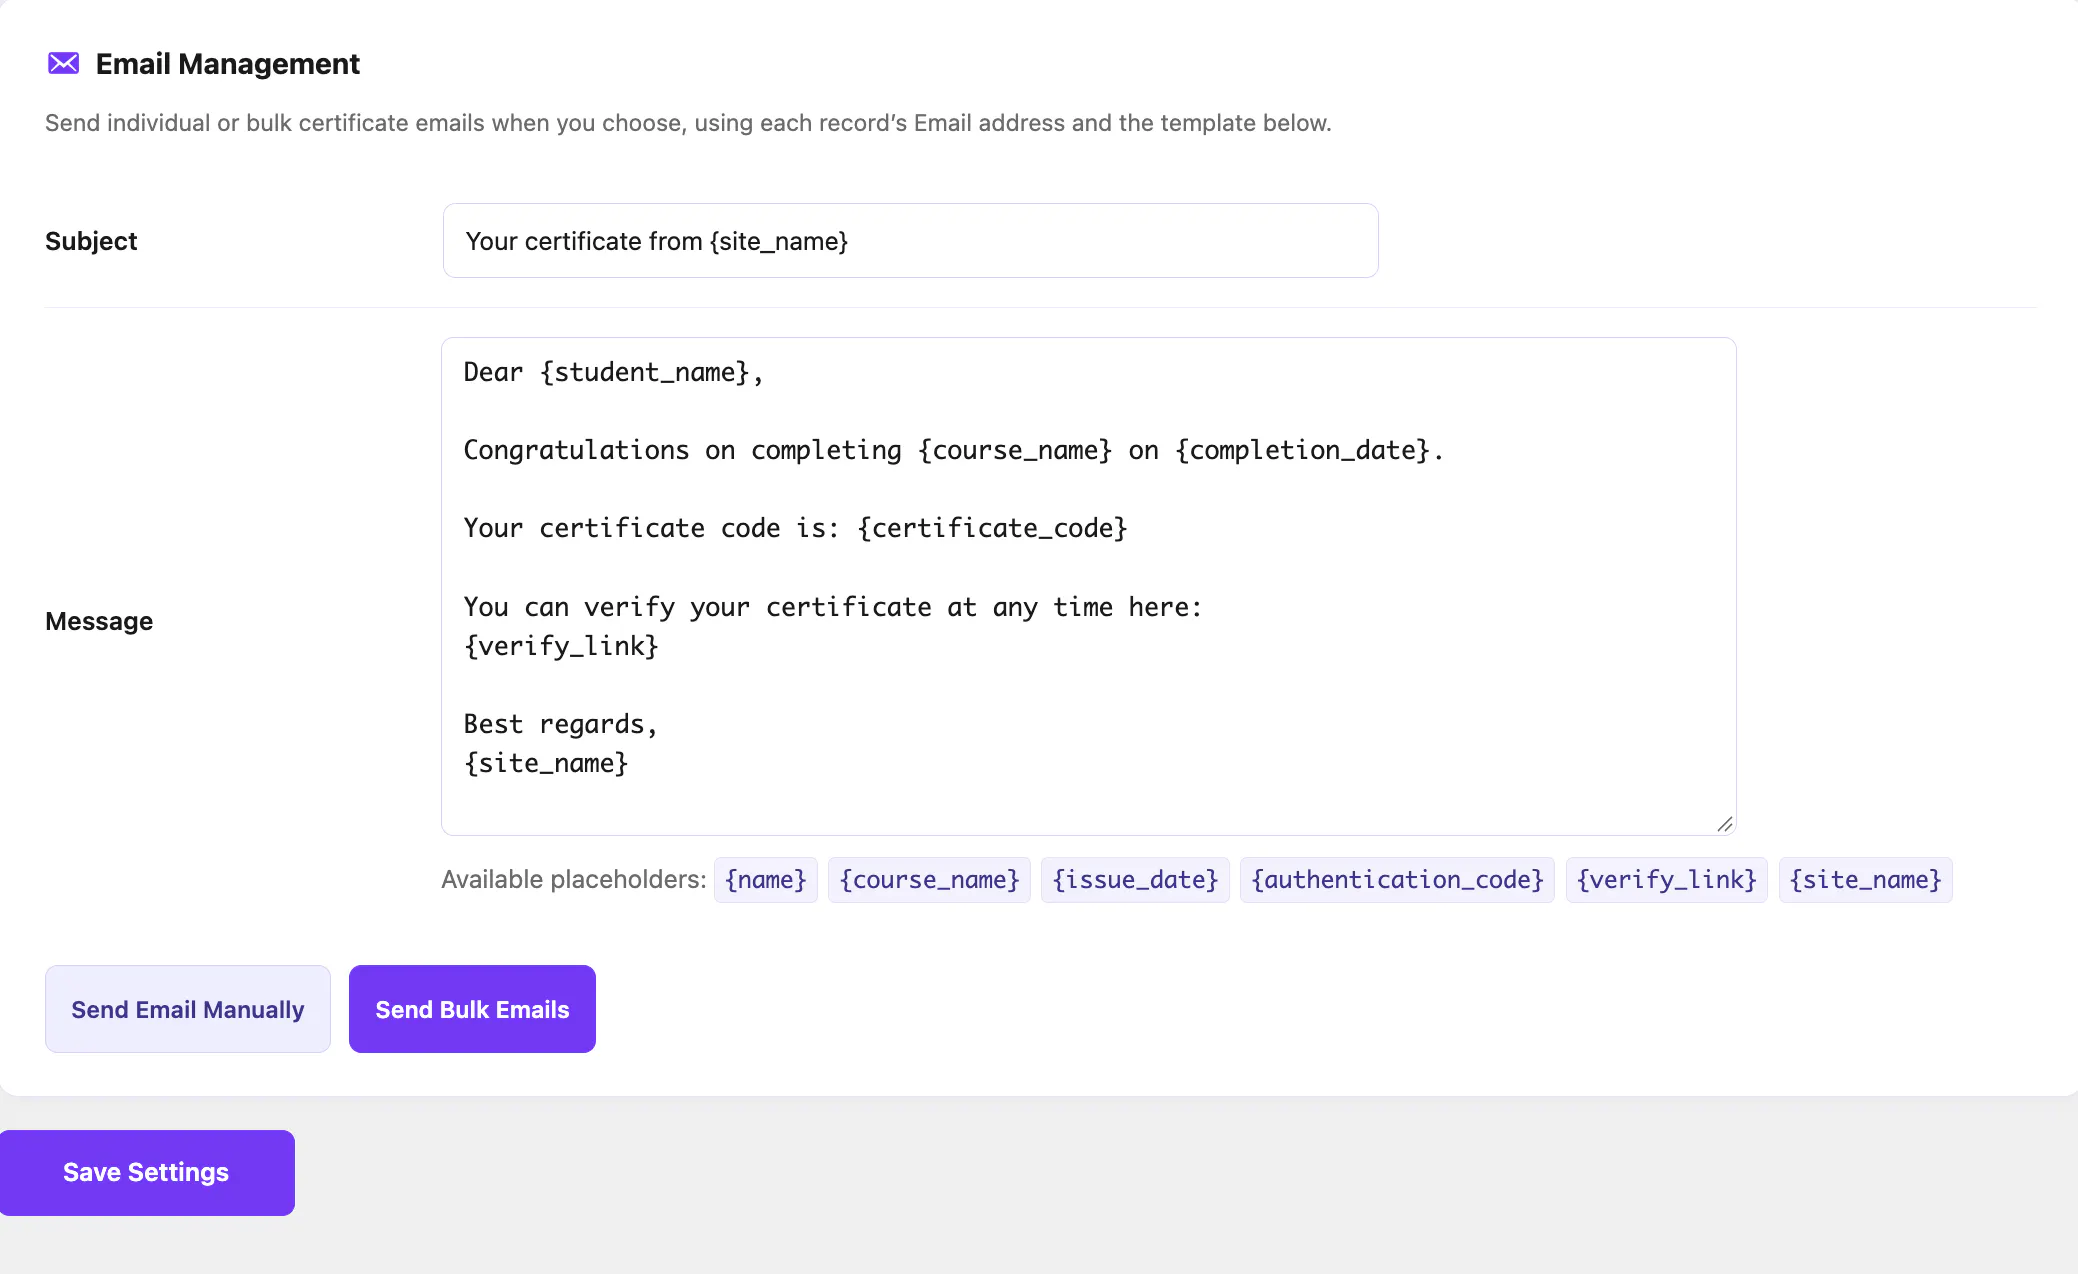Image resolution: width=2078 pixels, height=1274 pixels.
Task: Select the {issue_date} placeholder chip
Action: click(1135, 880)
